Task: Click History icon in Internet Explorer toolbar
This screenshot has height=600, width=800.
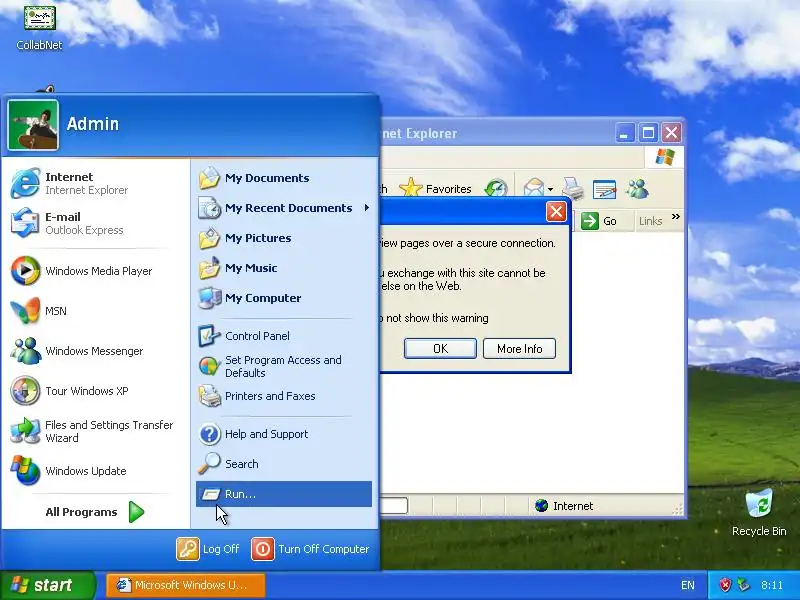Action: pyautogui.click(x=495, y=189)
